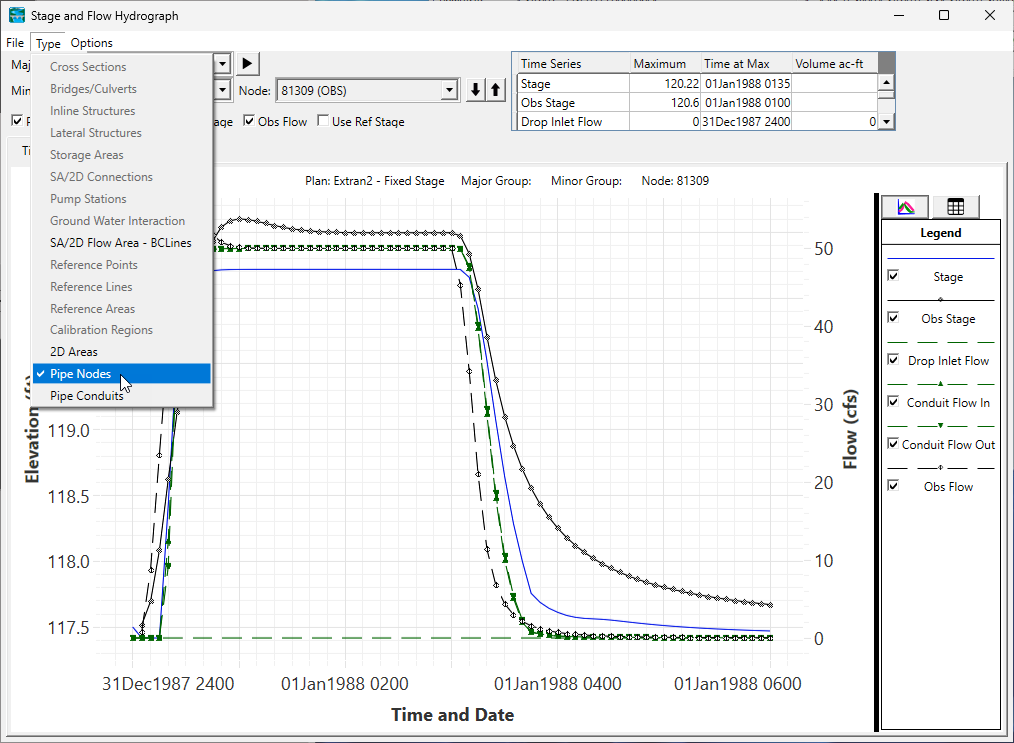Hide the Stage series in legend
Screen dimensions: 1014x743
coord(893,276)
